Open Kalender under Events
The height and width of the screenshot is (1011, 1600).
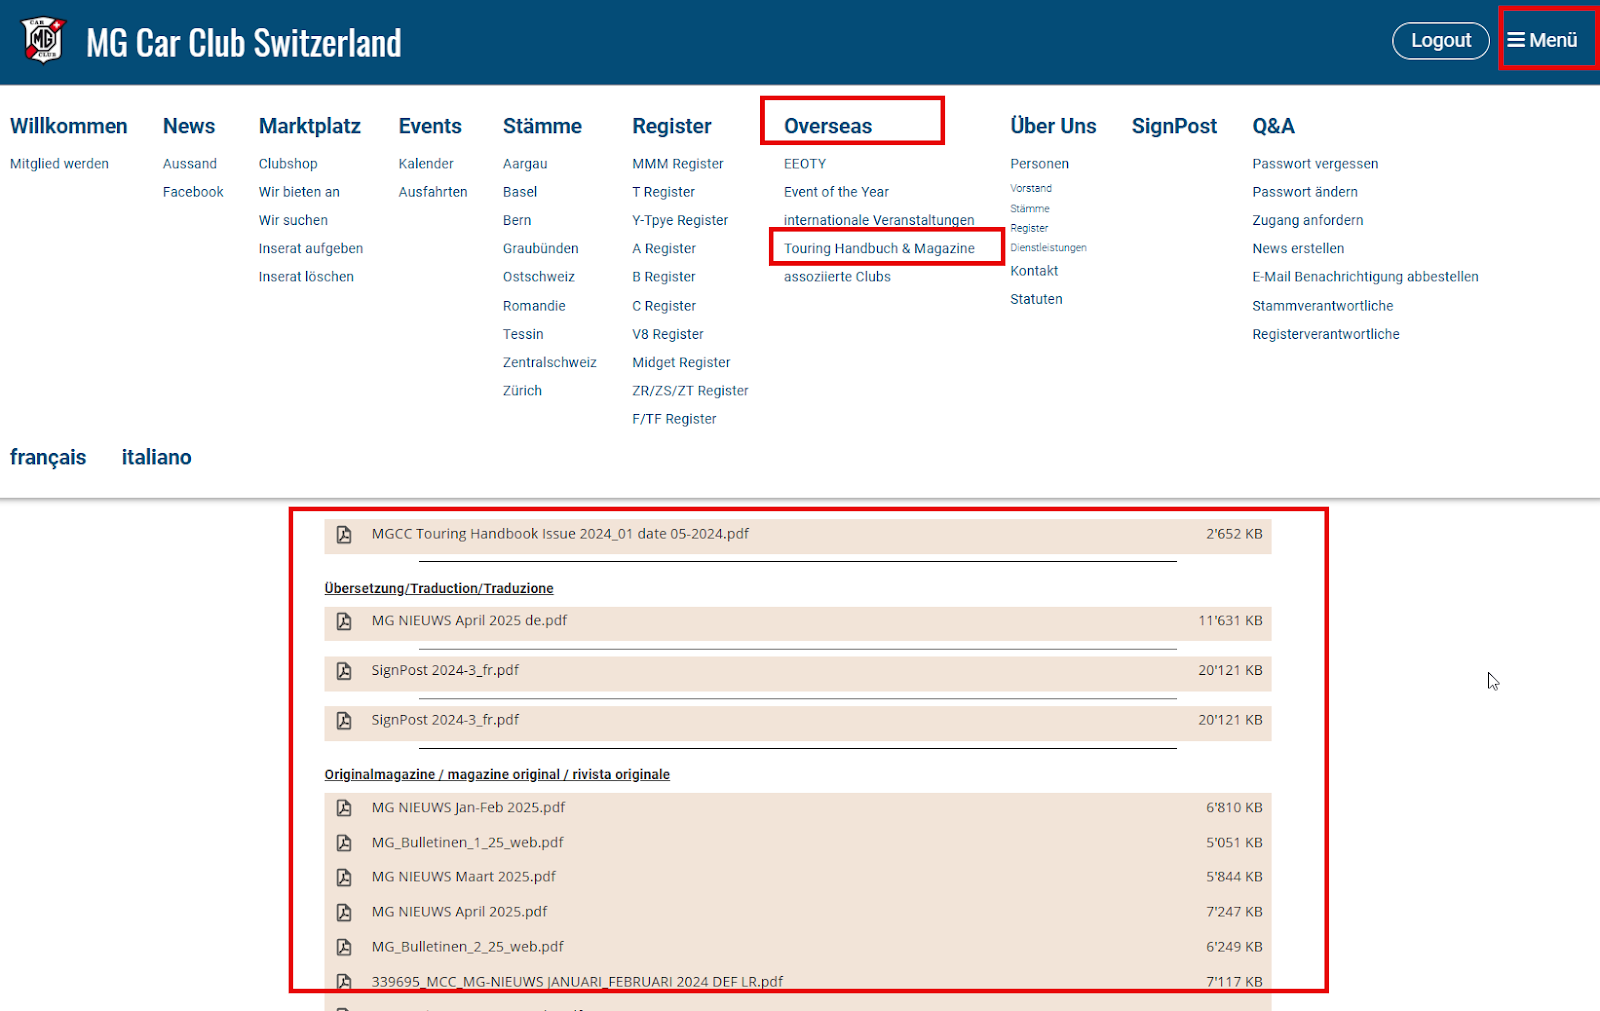(x=426, y=164)
